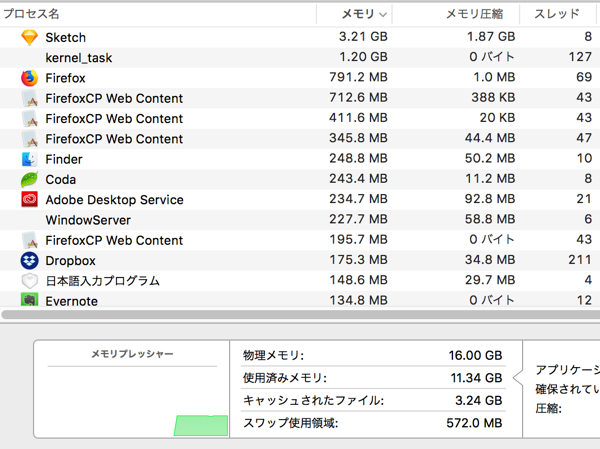Click the 791.2 MB memory value
Viewport: 600px width, 449px height.
359,77
